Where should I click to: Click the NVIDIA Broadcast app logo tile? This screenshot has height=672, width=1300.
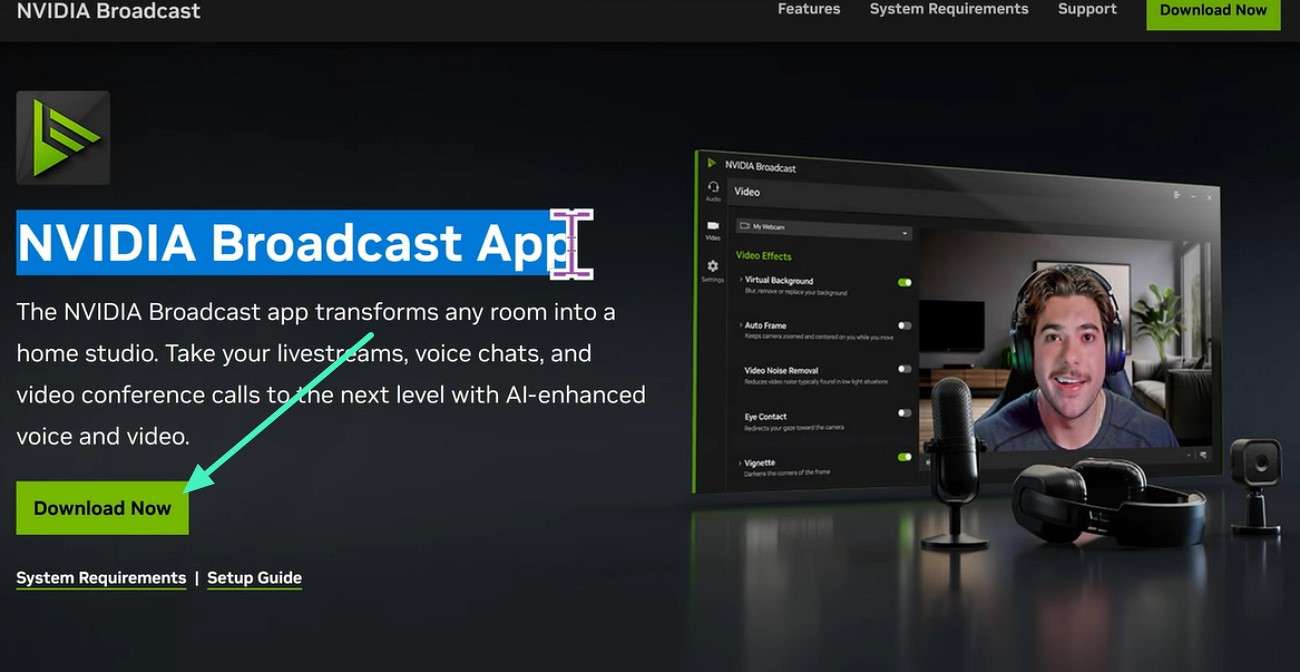63,138
